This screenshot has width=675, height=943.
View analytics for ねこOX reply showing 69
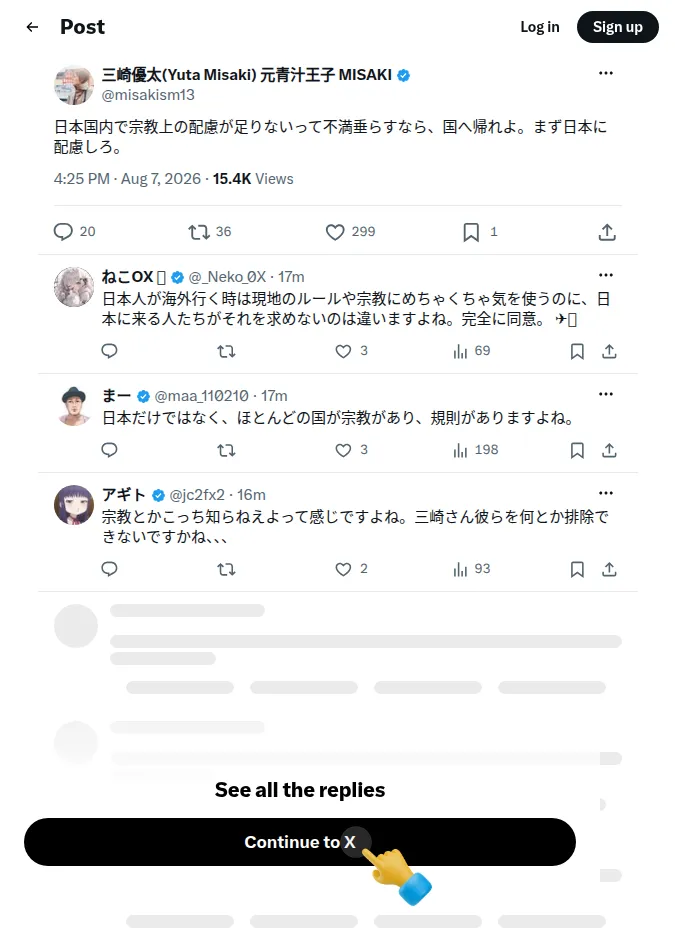[x=460, y=351]
